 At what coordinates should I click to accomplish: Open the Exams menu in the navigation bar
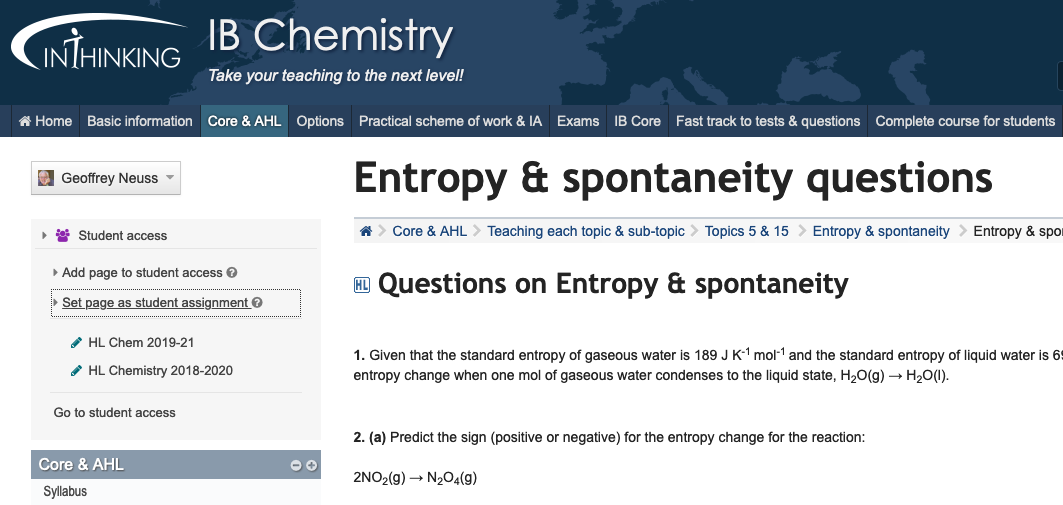tap(578, 121)
